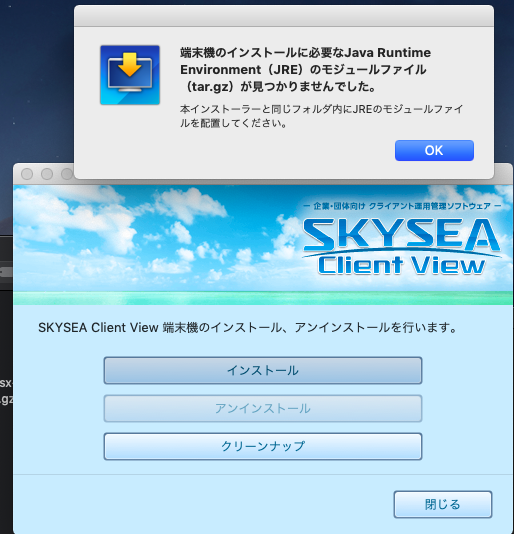
Task: Click the text describing install and uninstall
Action: [247, 328]
